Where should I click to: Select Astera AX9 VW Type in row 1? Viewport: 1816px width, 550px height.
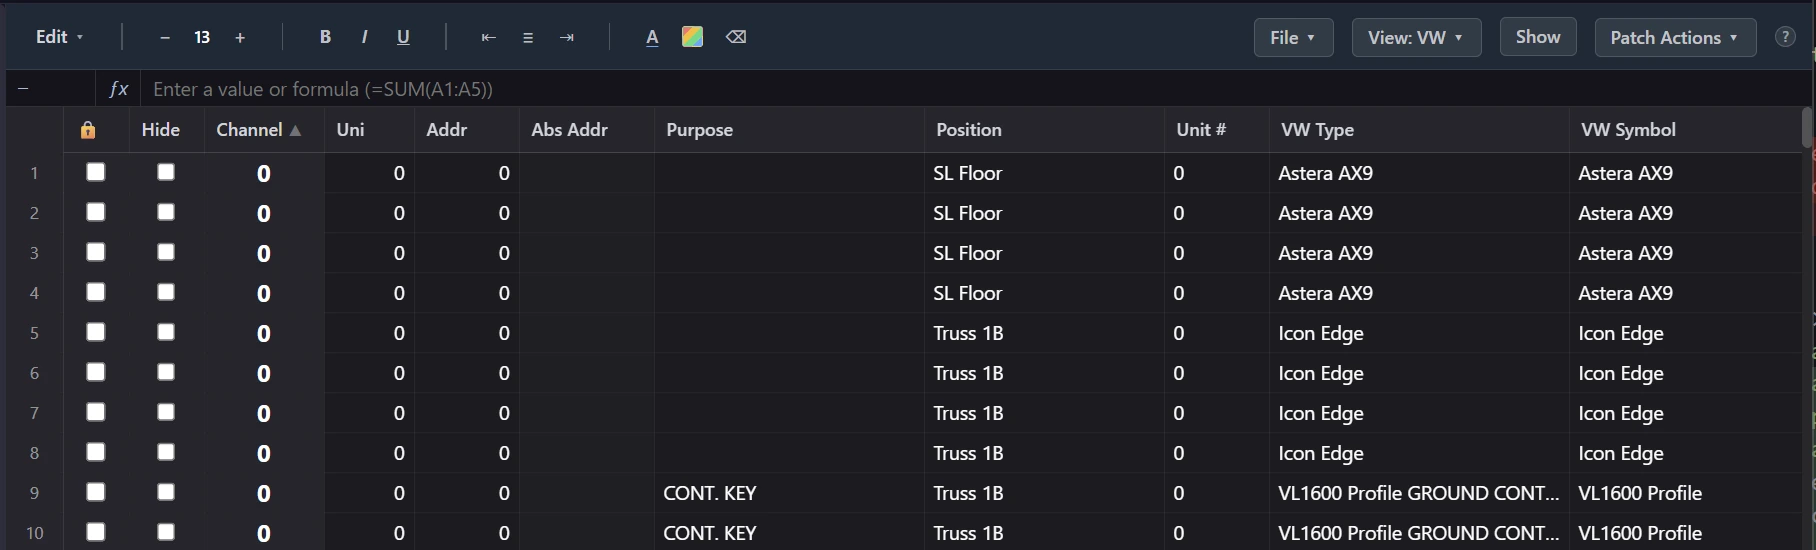click(x=1419, y=173)
